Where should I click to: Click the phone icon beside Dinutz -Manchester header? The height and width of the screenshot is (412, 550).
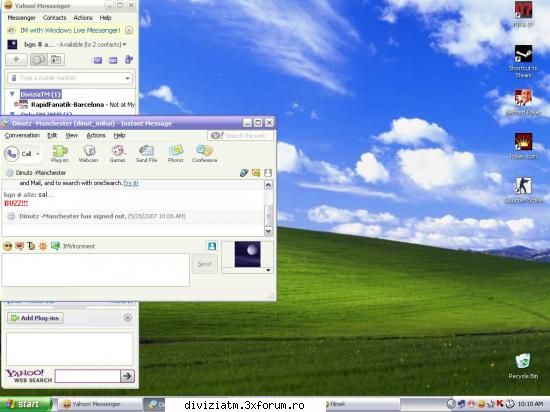(244, 173)
